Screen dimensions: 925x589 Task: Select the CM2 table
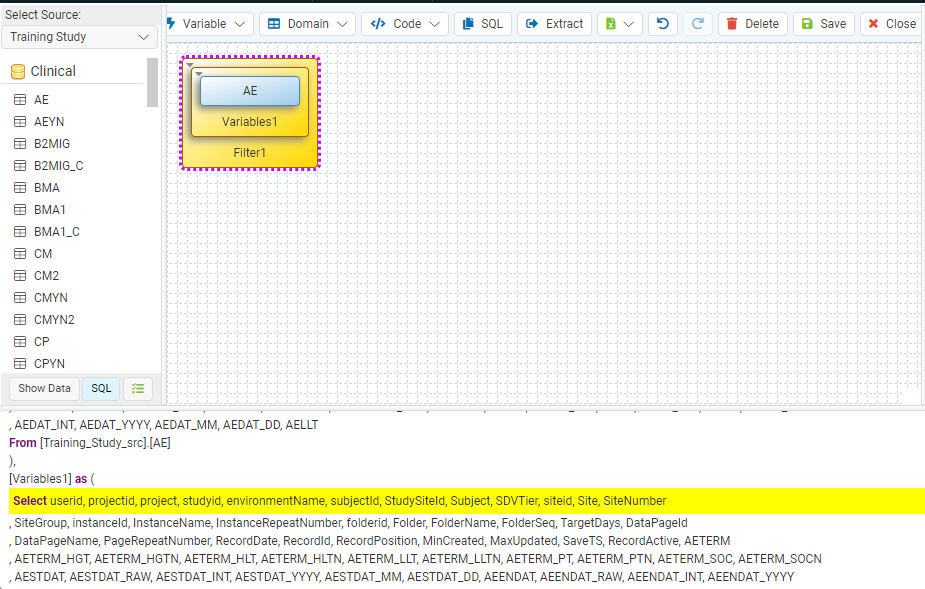47,276
